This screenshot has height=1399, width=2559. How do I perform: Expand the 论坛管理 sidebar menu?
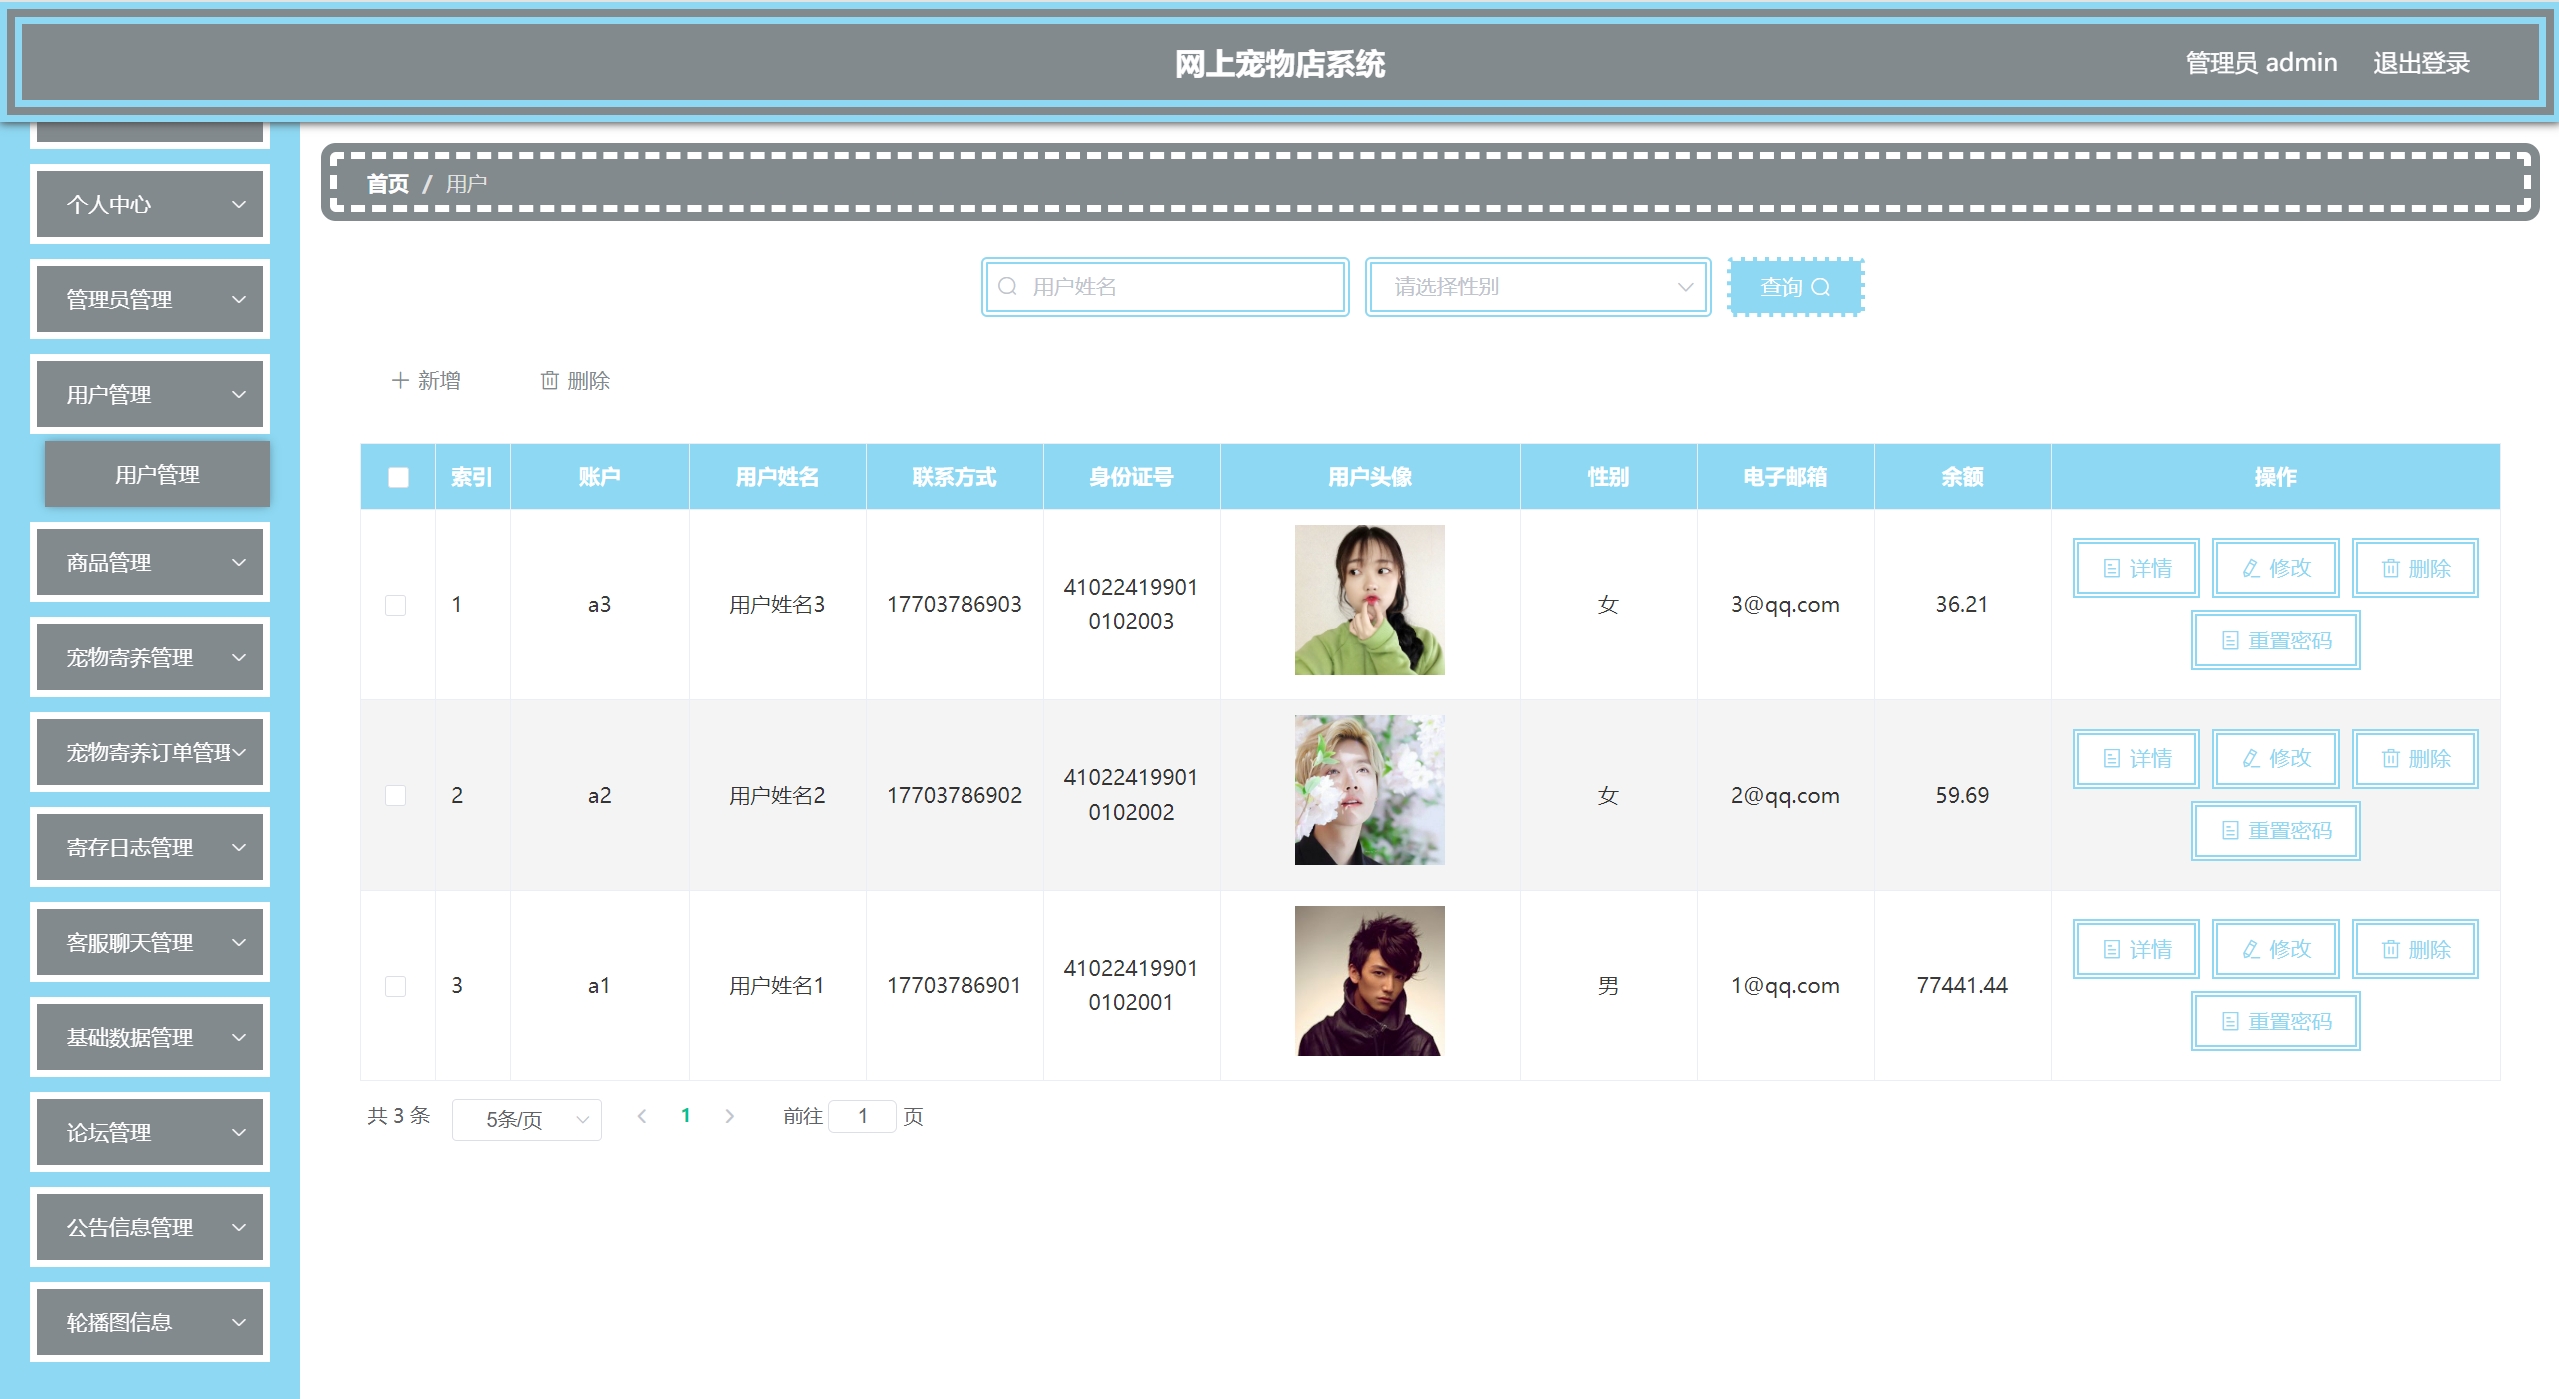[x=150, y=1132]
